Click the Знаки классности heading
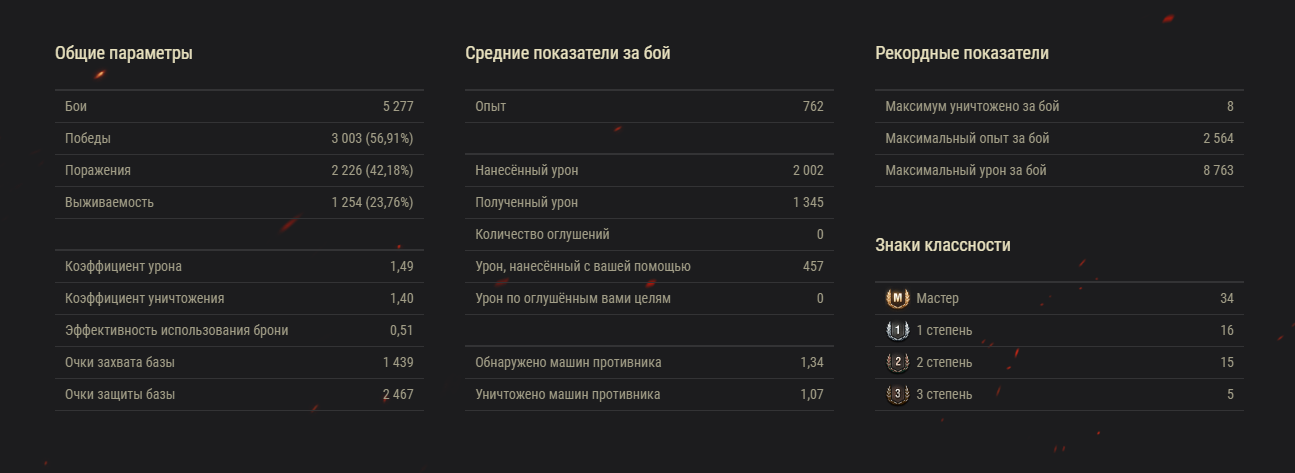The image size is (1295, 473). pos(943,245)
